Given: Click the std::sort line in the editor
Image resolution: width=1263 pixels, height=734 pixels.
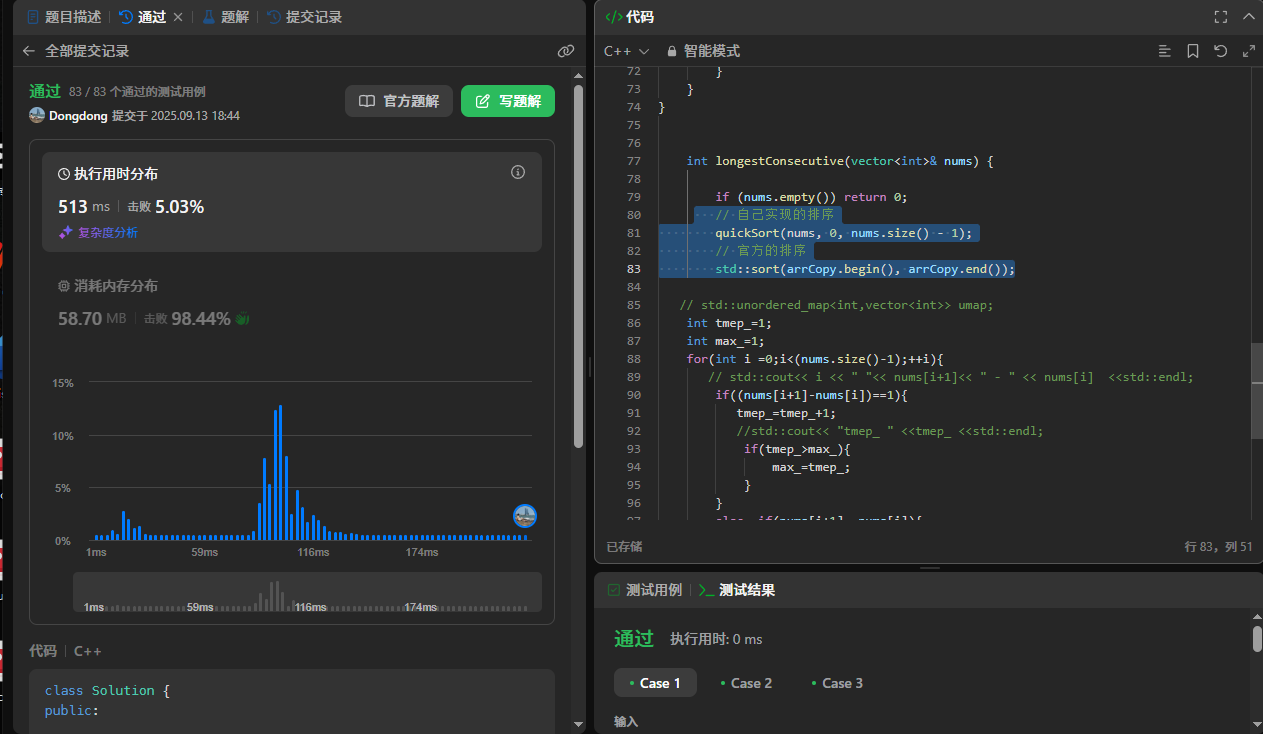Looking at the screenshot, I should pos(865,269).
